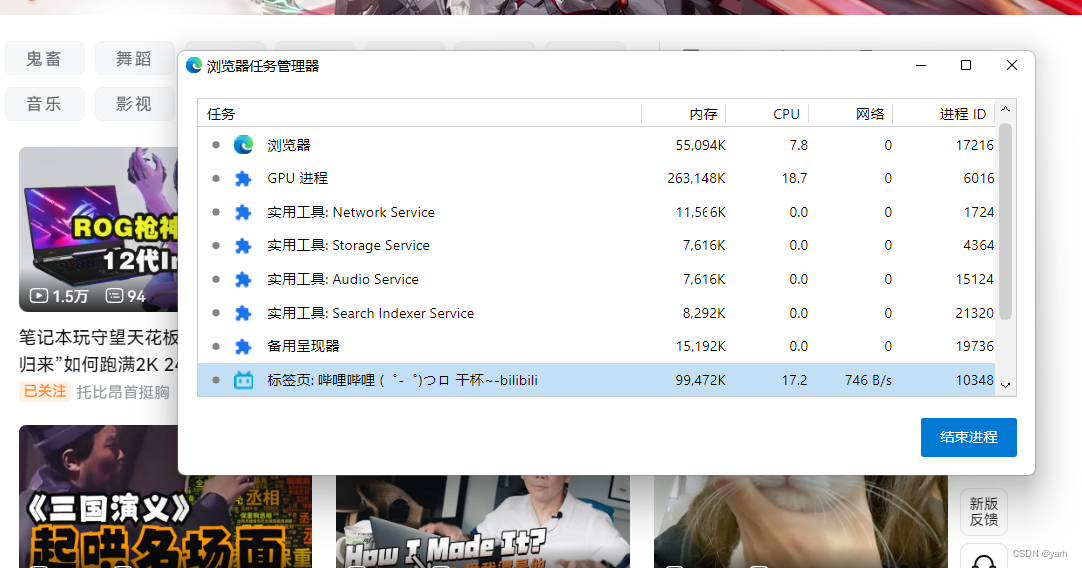1082x568 pixels.
Task: Select the 实用工具: Storage Service row
Action: (x=596, y=245)
